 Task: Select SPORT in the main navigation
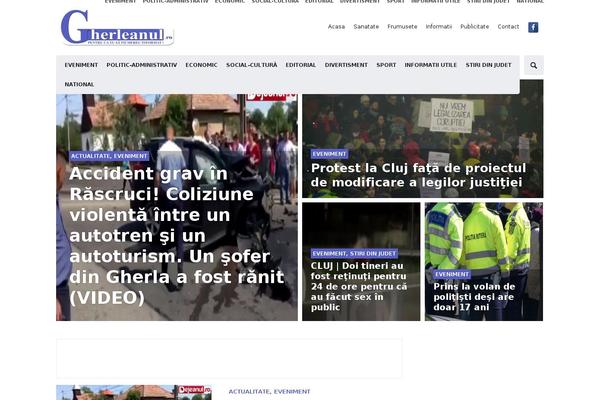pyautogui.click(x=386, y=65)
